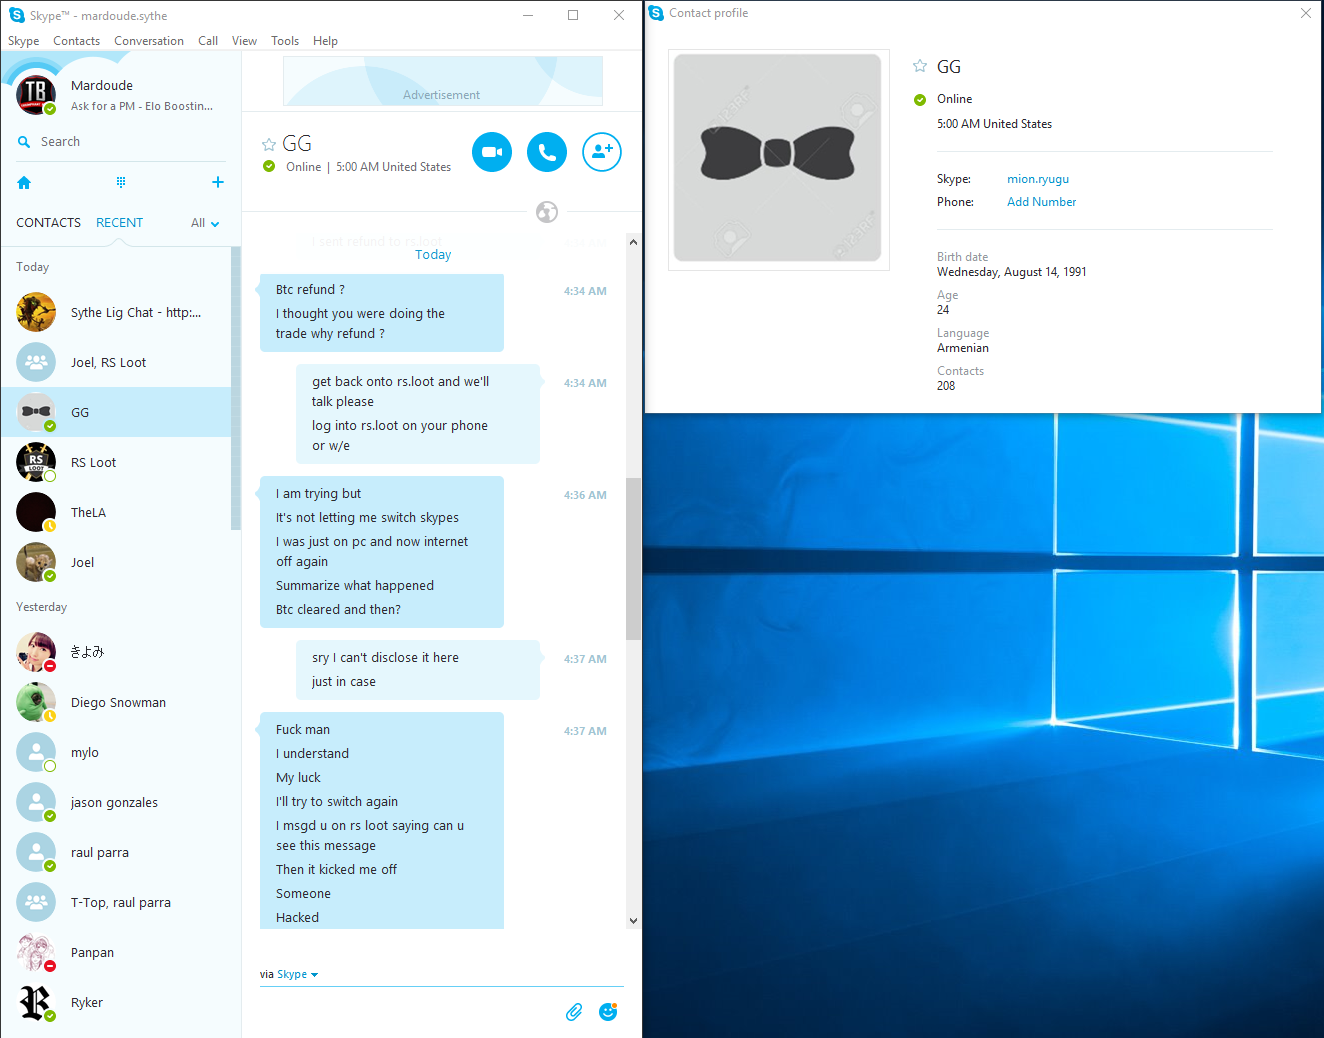Open the dial pad icon
This screenshot has width=1324, height=1038.
click(121, 182)
